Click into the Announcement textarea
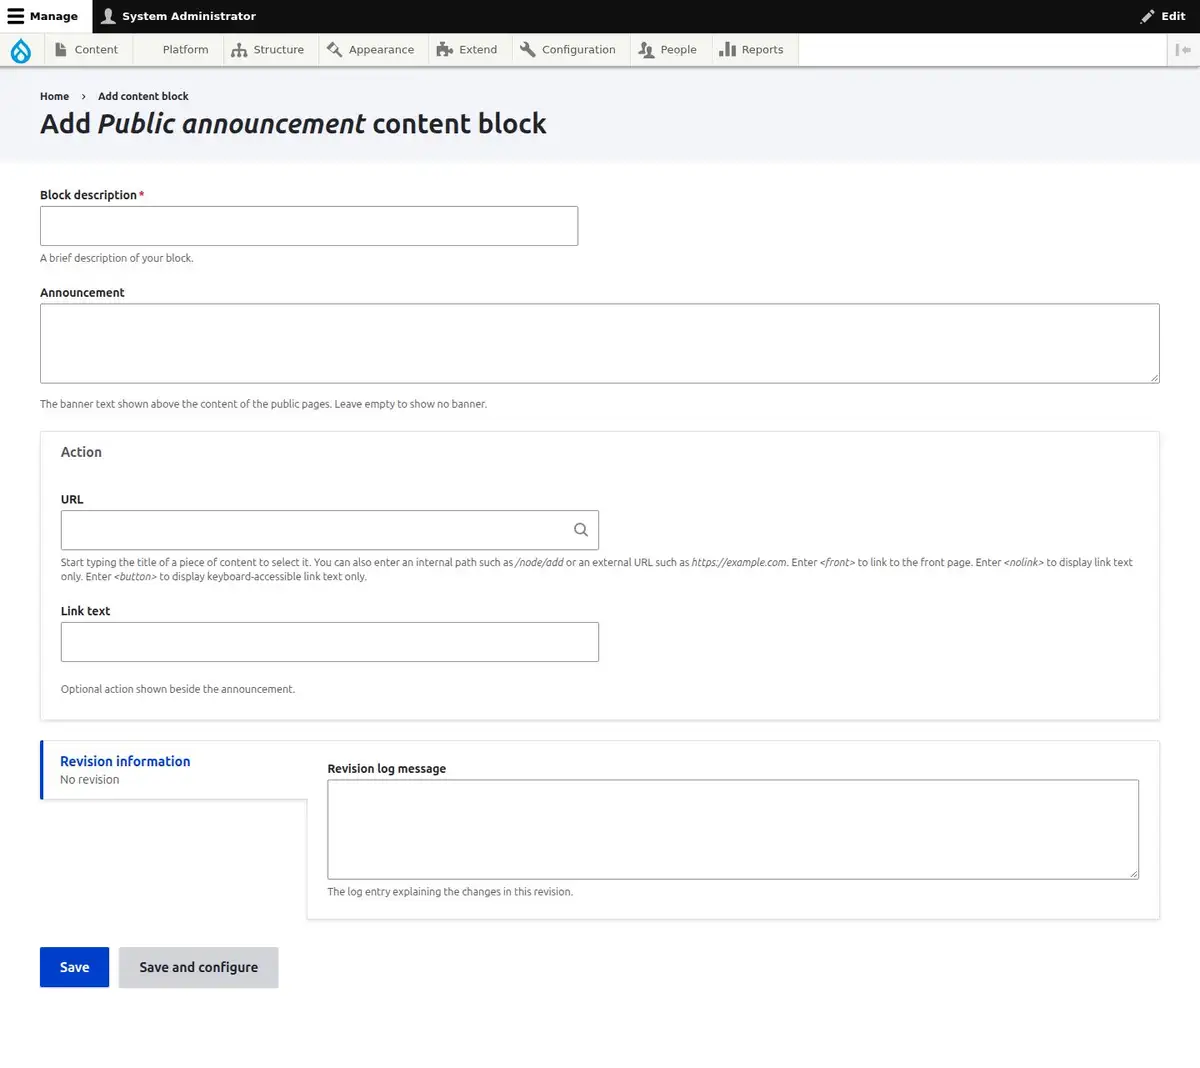Screen dimensions: 1200x1068 [x=600, y=343]
